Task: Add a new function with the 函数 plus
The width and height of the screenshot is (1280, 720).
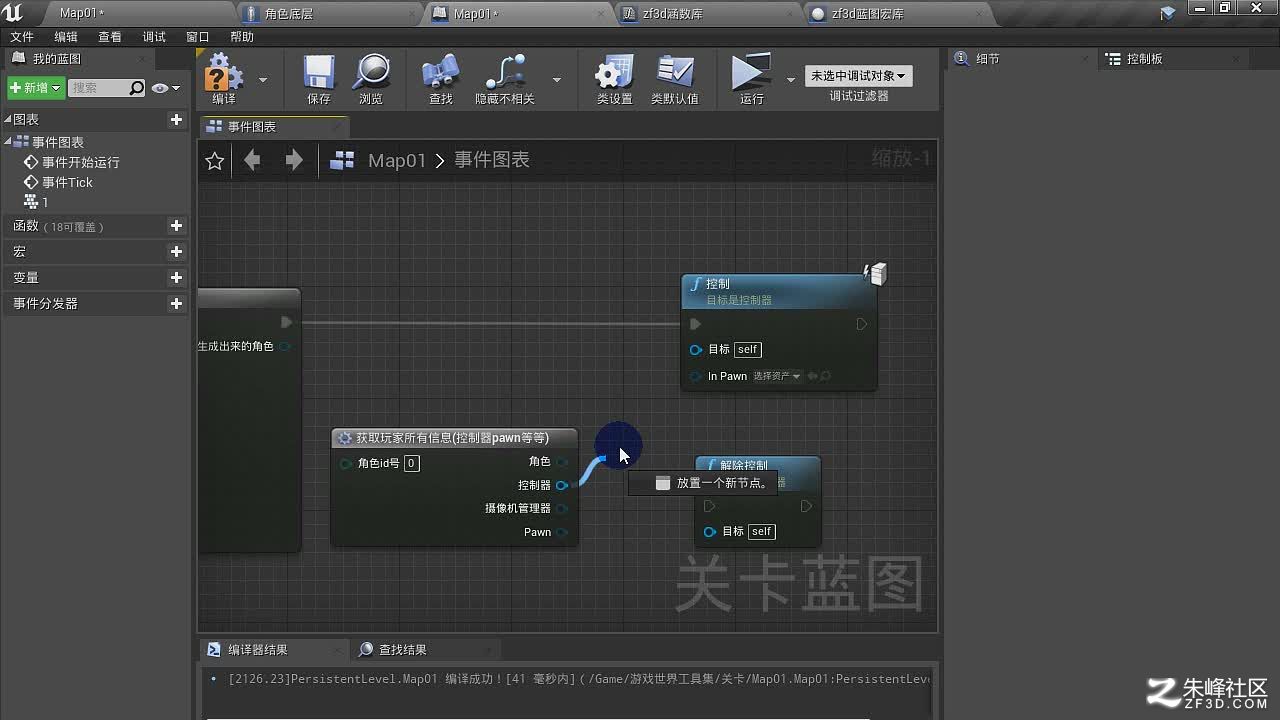Action: tap(176, 226)
